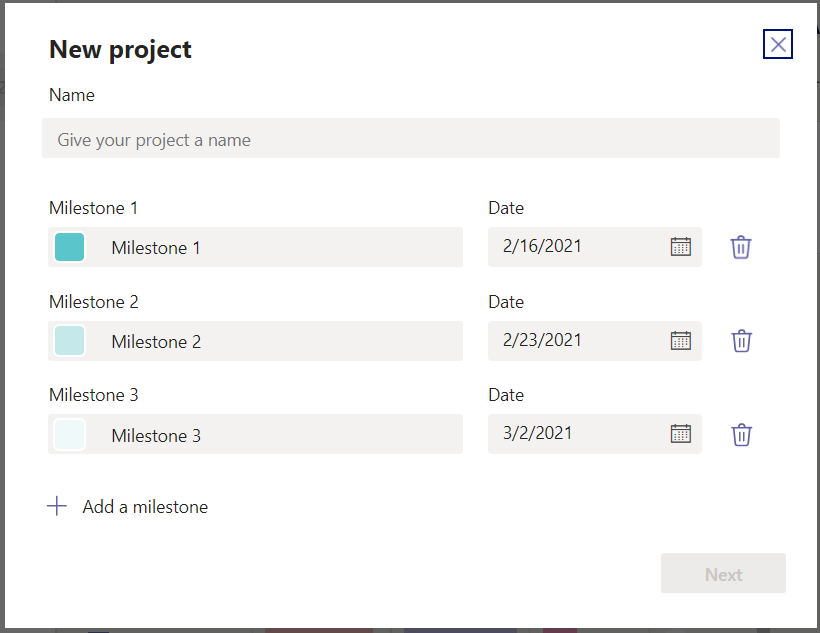Open calendar picker for 2/23/2021 date
The image size is (820, 633).
click(681, 341)
